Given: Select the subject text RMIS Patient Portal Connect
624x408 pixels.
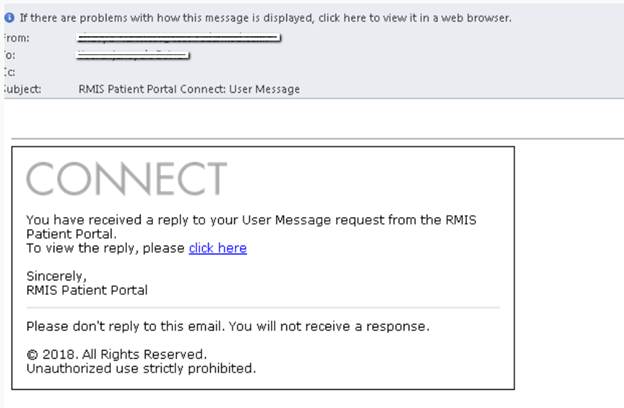Looking at the screenshot, I should coord(188,89).
